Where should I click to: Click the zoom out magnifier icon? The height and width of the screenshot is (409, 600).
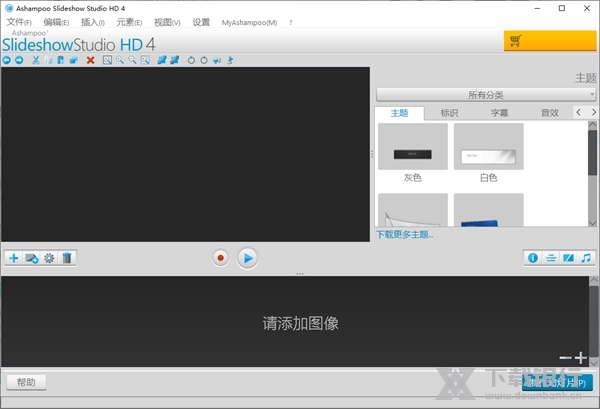coord(132,60)
